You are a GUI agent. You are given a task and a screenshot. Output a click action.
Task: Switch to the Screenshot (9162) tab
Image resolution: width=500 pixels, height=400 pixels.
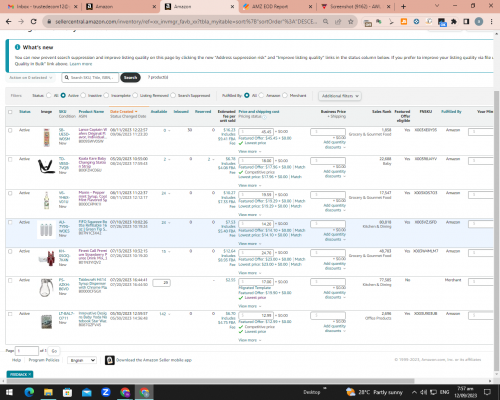click(x=354, y=6)
